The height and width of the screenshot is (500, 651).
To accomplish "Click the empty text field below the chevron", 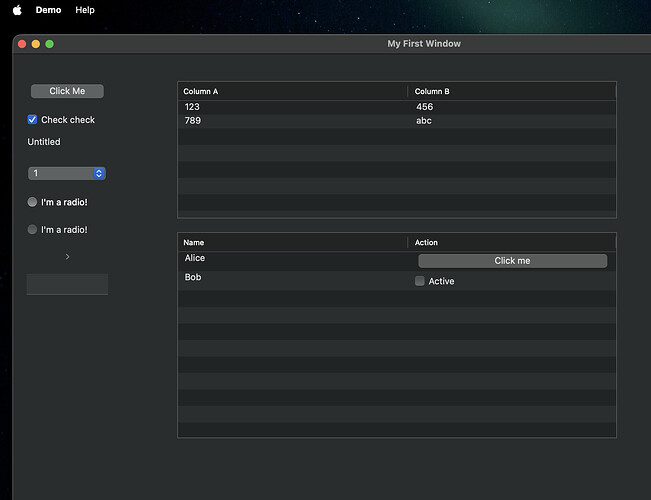I will [x=67, y=284].
